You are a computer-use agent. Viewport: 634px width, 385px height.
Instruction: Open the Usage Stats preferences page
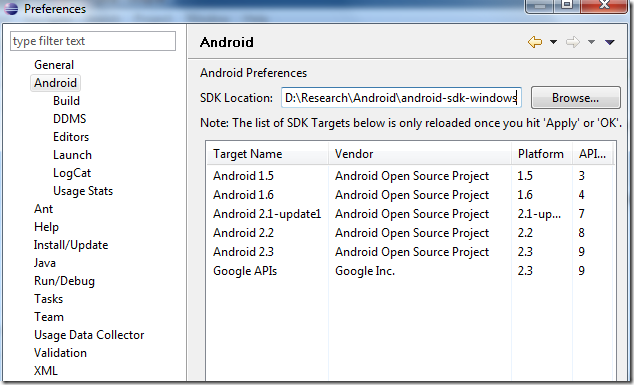pos(83,190)
